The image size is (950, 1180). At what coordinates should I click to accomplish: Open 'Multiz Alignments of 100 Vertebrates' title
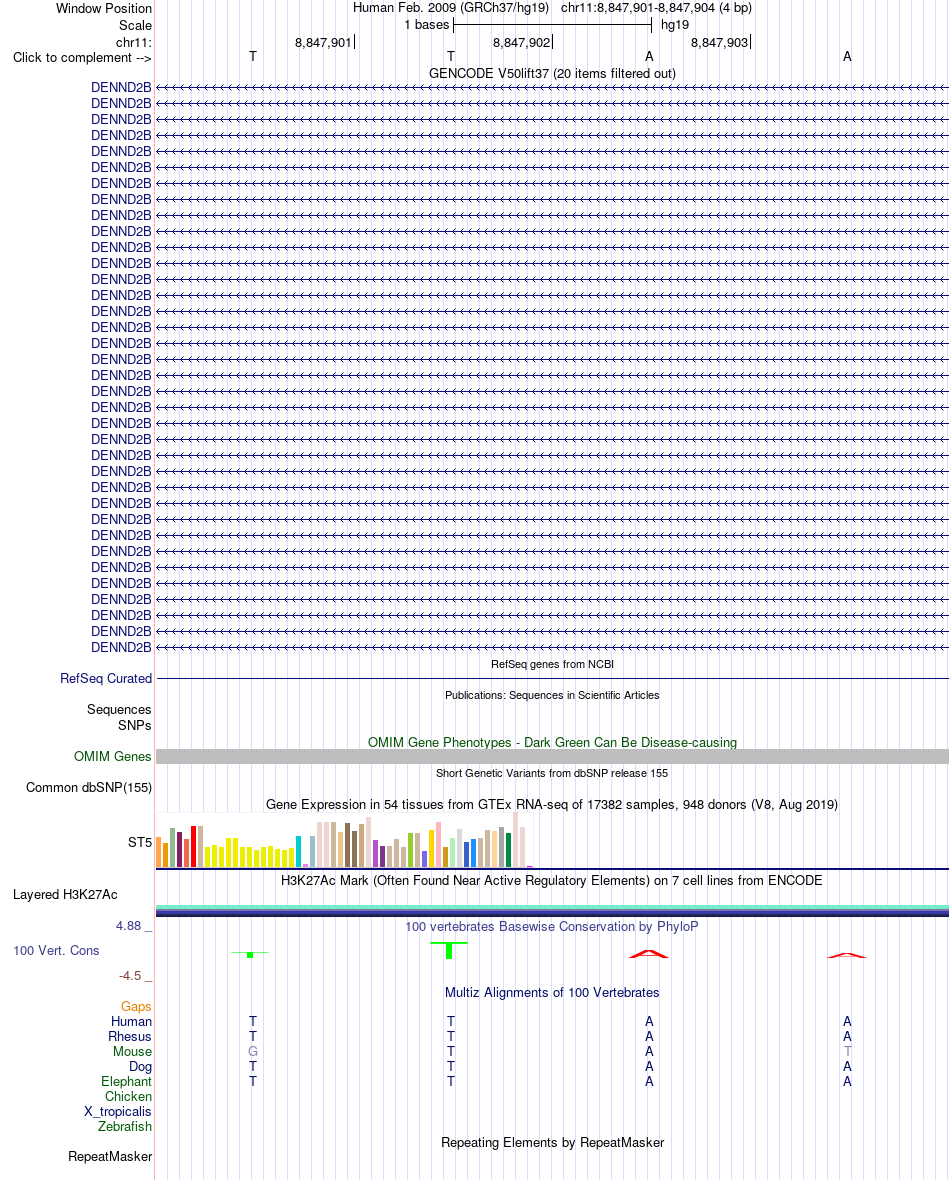point(552,993)
